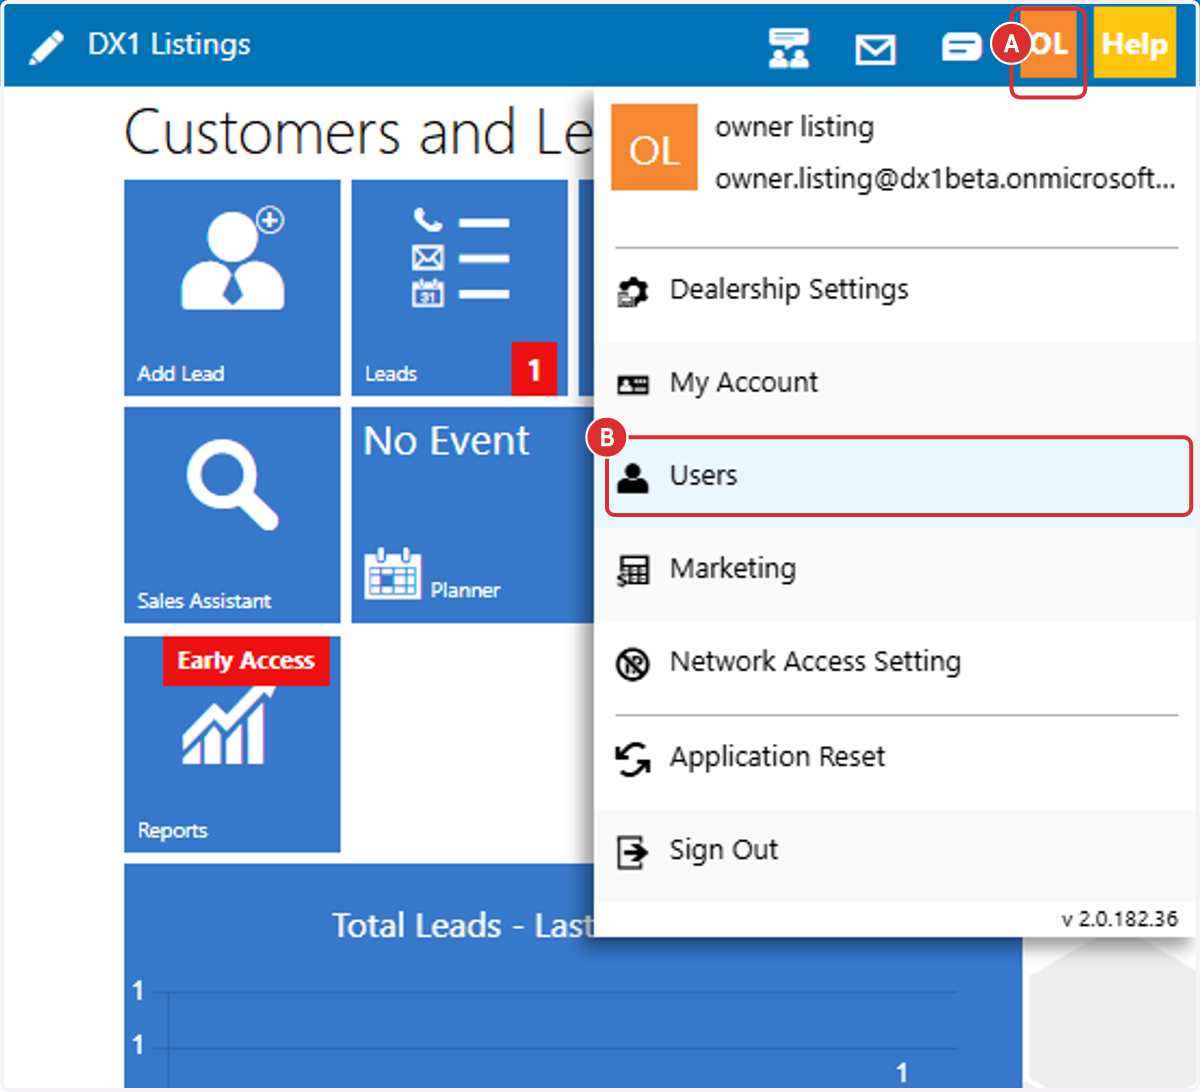Image resolution: width=1200 pixels, height=1092 pixels.
Task: Click the Add Lead tile
Action: click(x=232, y=288)
